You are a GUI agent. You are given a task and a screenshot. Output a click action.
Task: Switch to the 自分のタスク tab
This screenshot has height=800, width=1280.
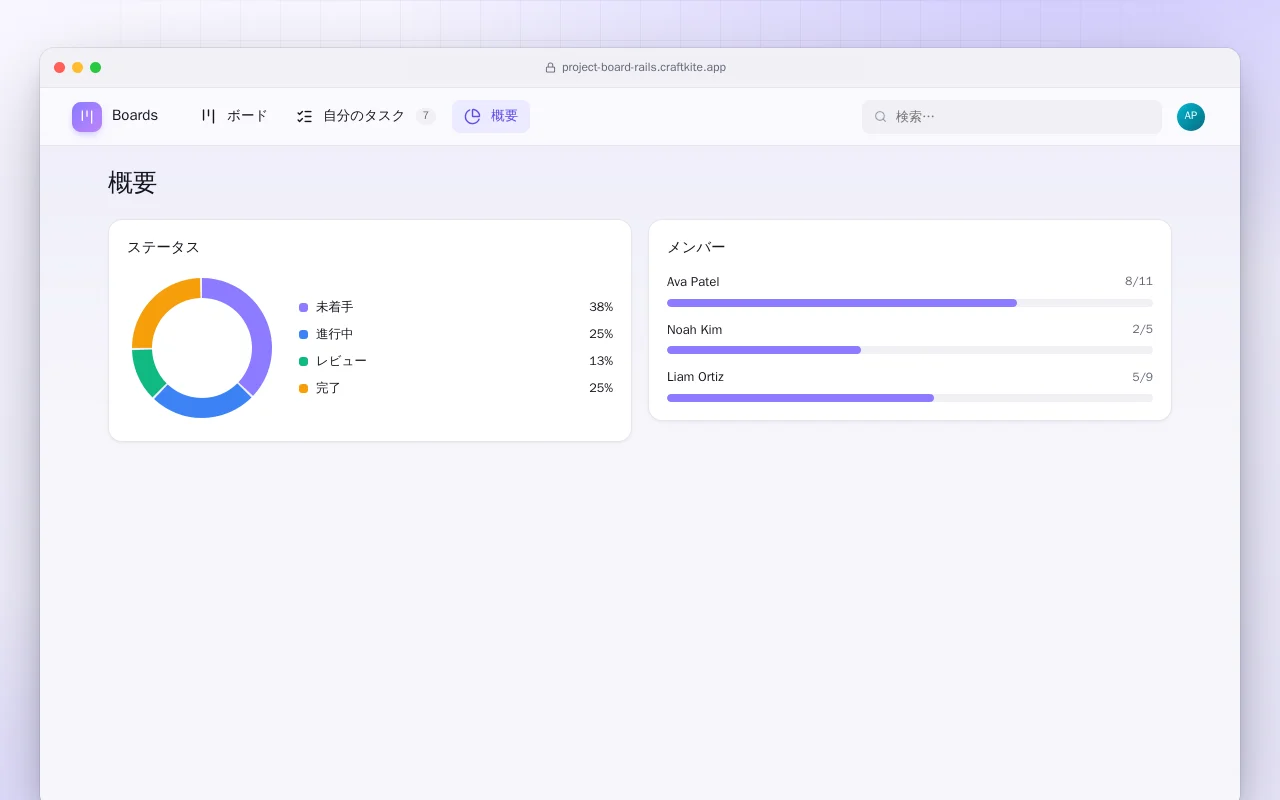(x=366, y=116)
